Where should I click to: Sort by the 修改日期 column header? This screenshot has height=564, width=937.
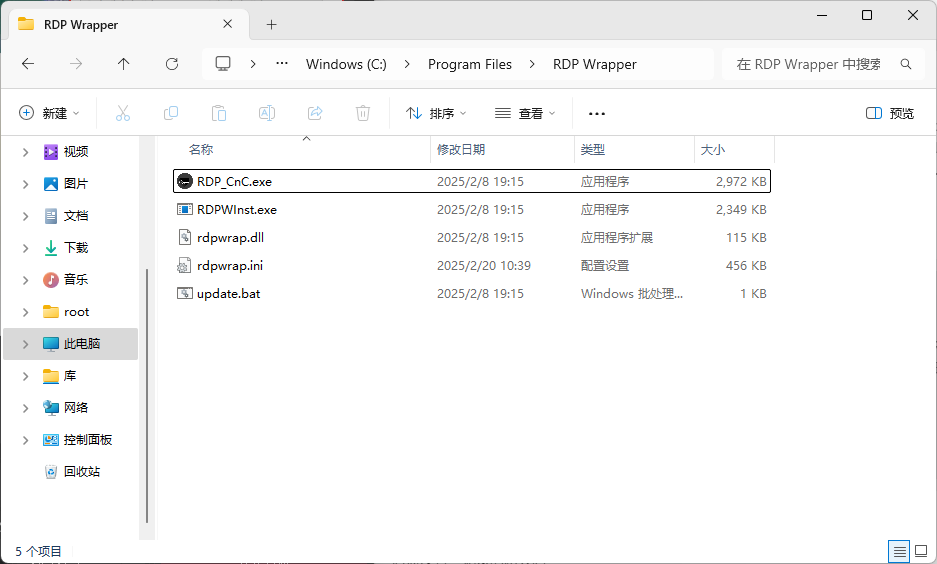point(461,149)
